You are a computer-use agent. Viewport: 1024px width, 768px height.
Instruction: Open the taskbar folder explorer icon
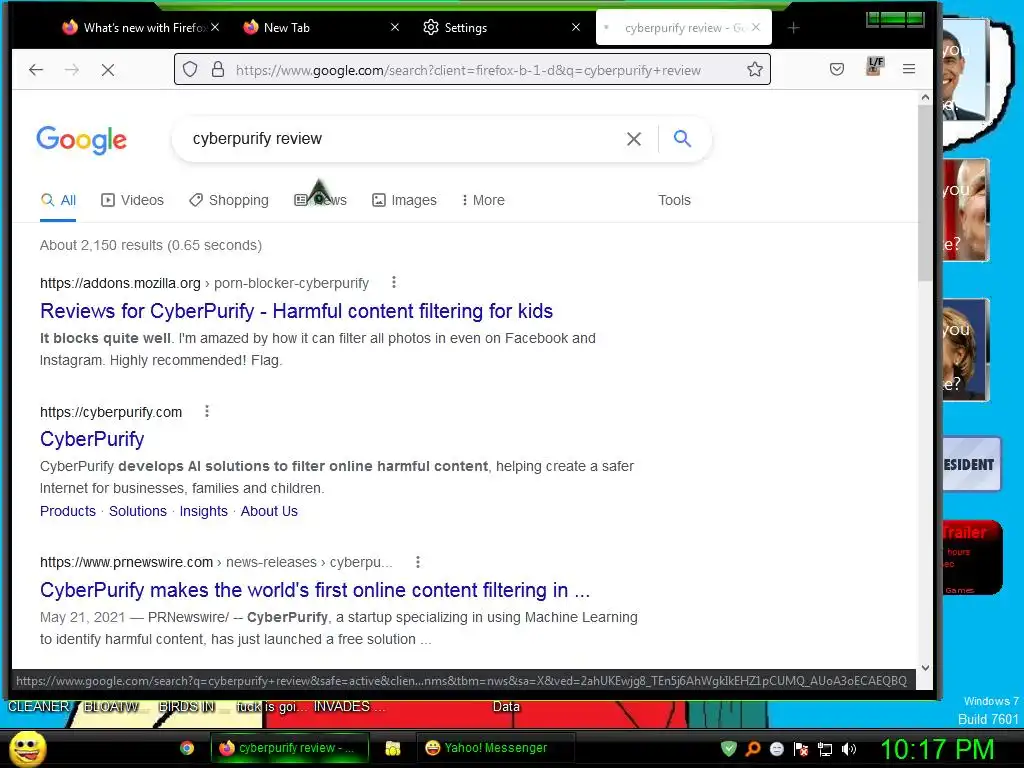click(392, 748)
